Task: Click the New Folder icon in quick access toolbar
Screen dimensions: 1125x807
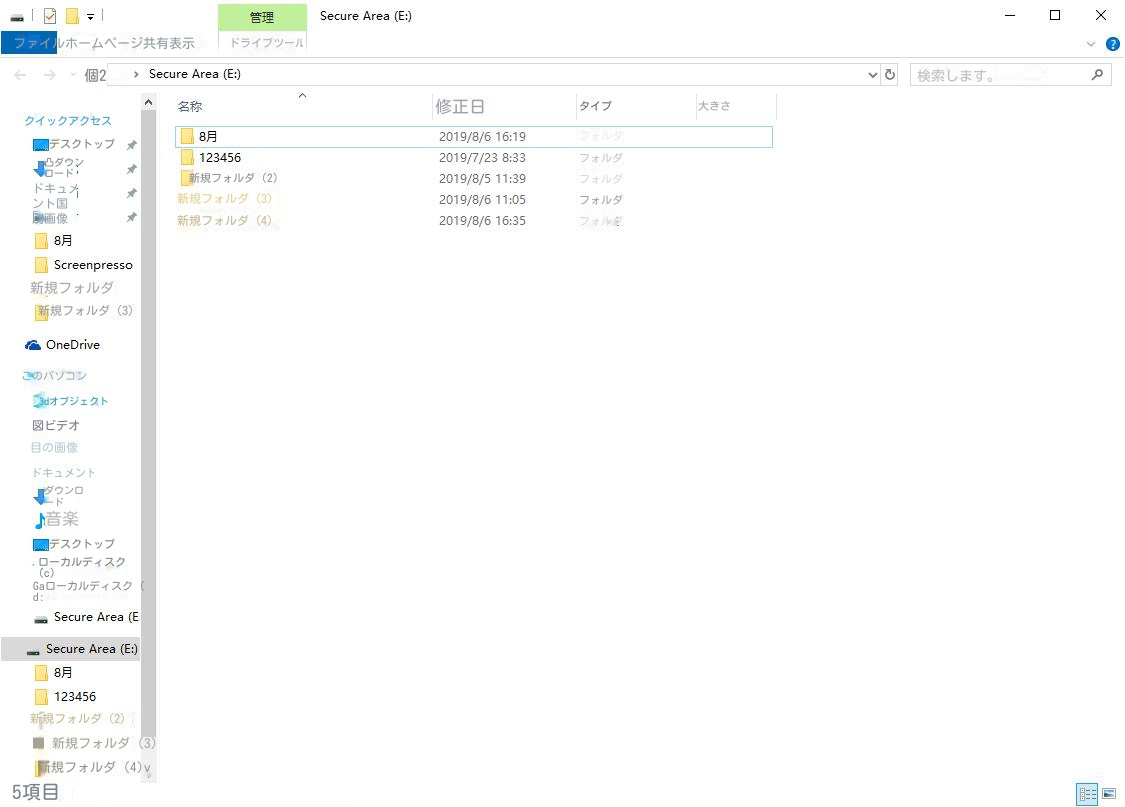Action: [x=72, y=16]
